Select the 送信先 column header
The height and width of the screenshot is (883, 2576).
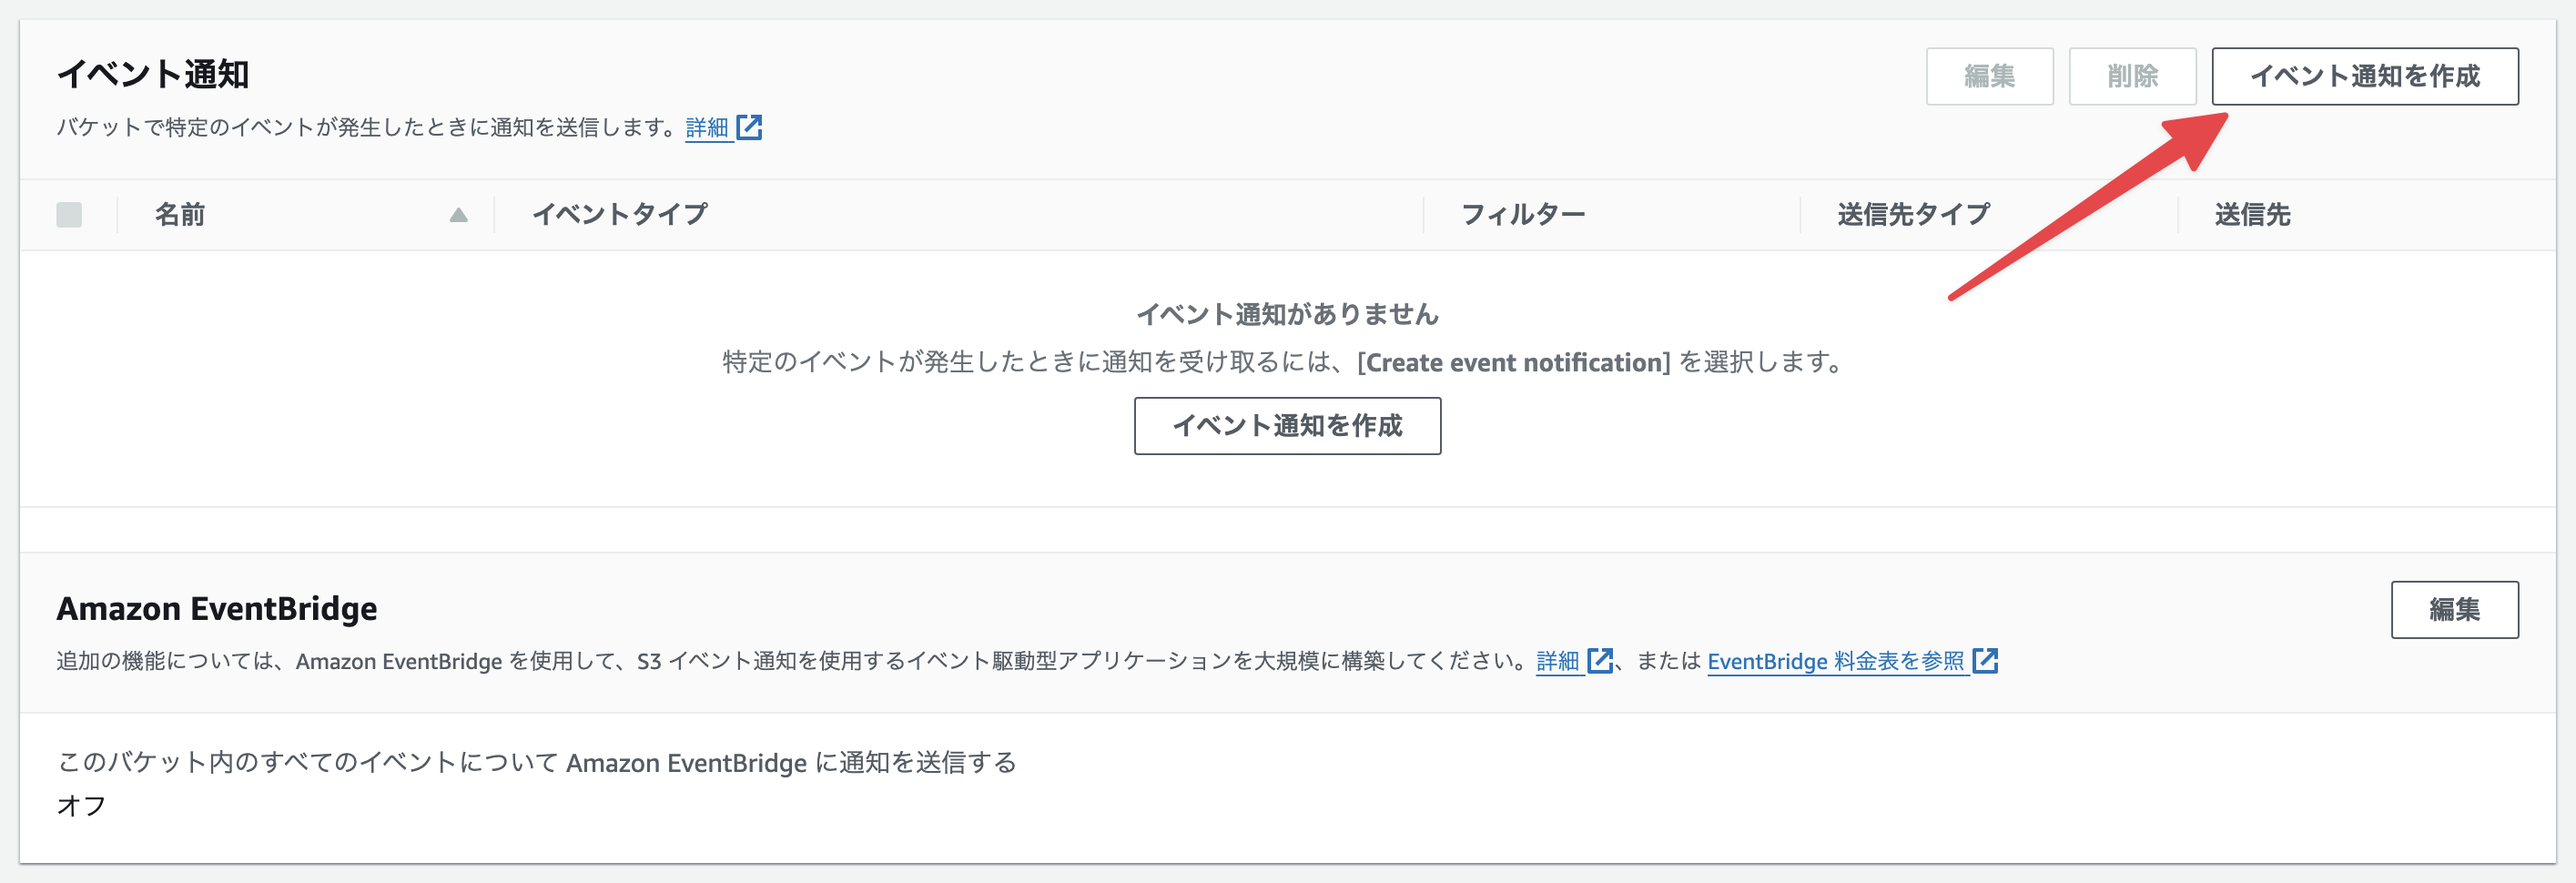tap(2252, 215)
